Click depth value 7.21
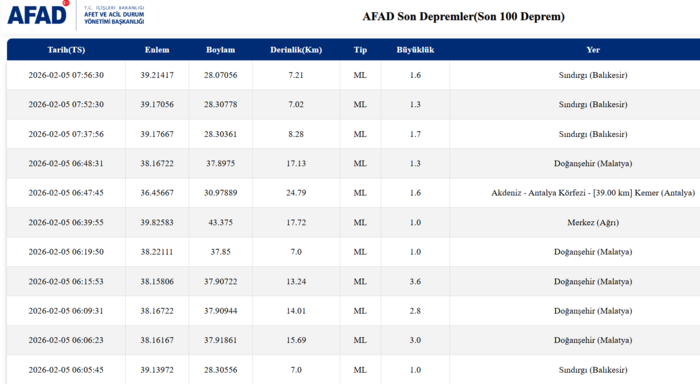700x384 pixels. pyautogui.click(x=296, y=75)
